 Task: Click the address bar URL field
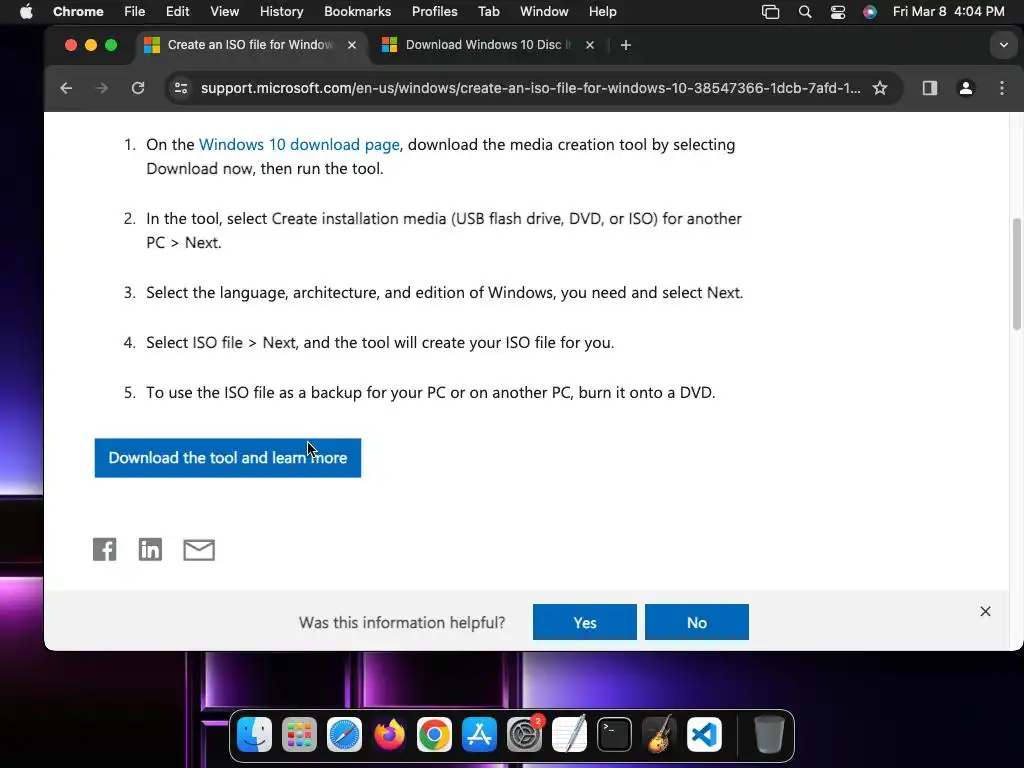point(530,88)
